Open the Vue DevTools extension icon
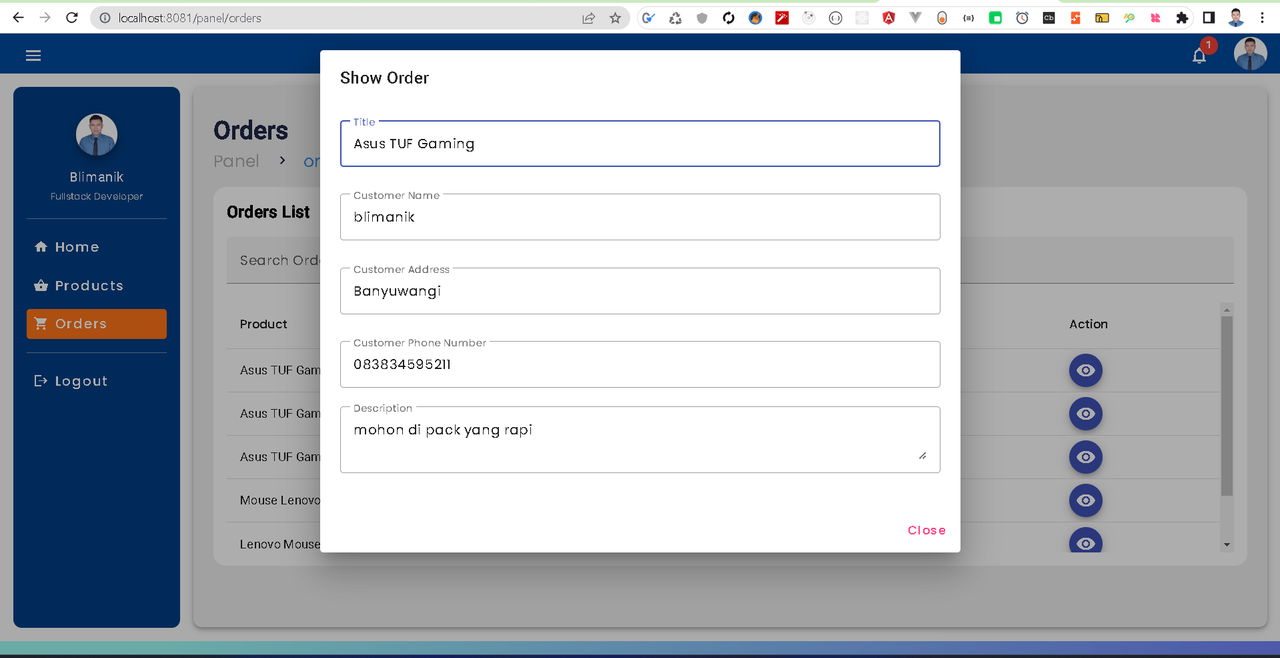Screen dimensions: 1280x658 (x=915, y=18)
